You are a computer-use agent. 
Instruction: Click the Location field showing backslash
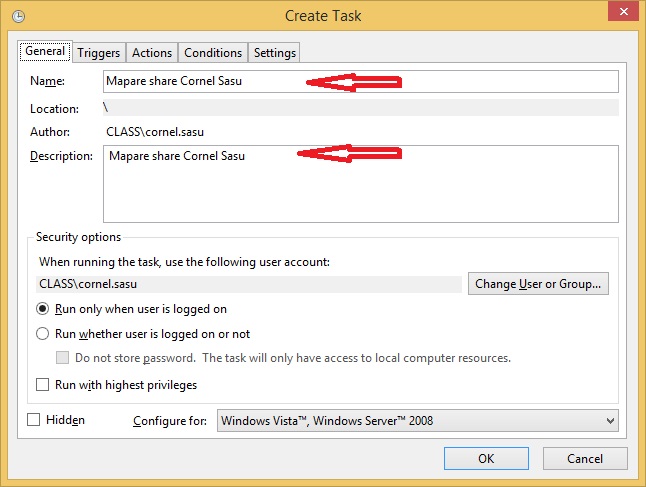click(x=360, y=108)
